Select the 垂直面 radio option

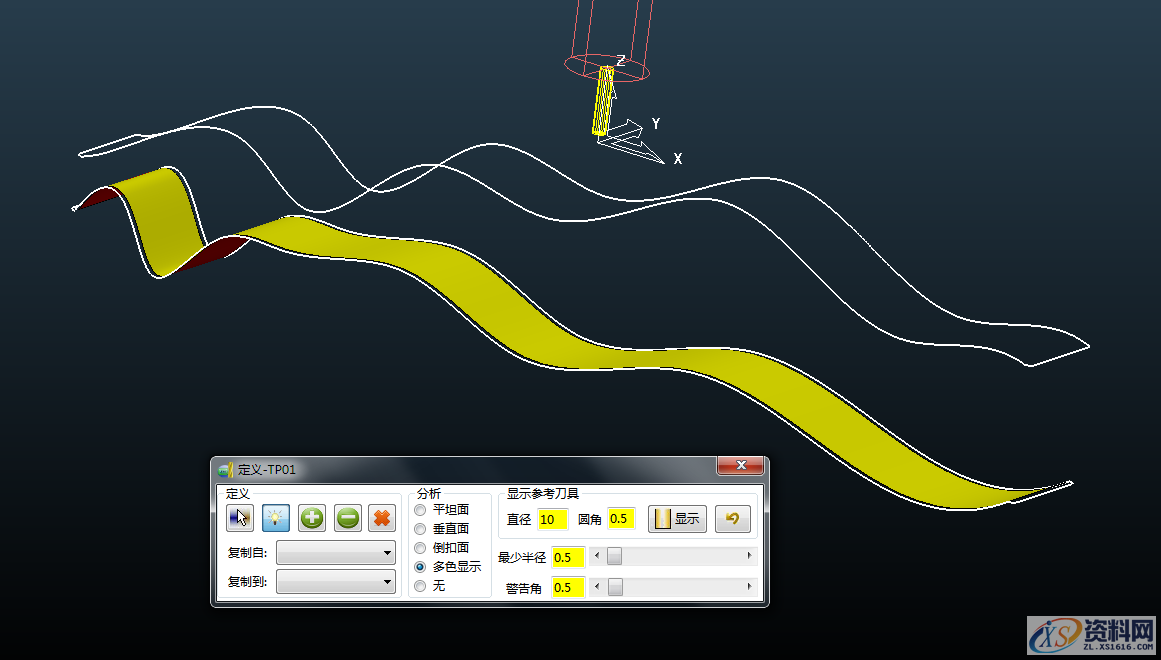[420, 529]
